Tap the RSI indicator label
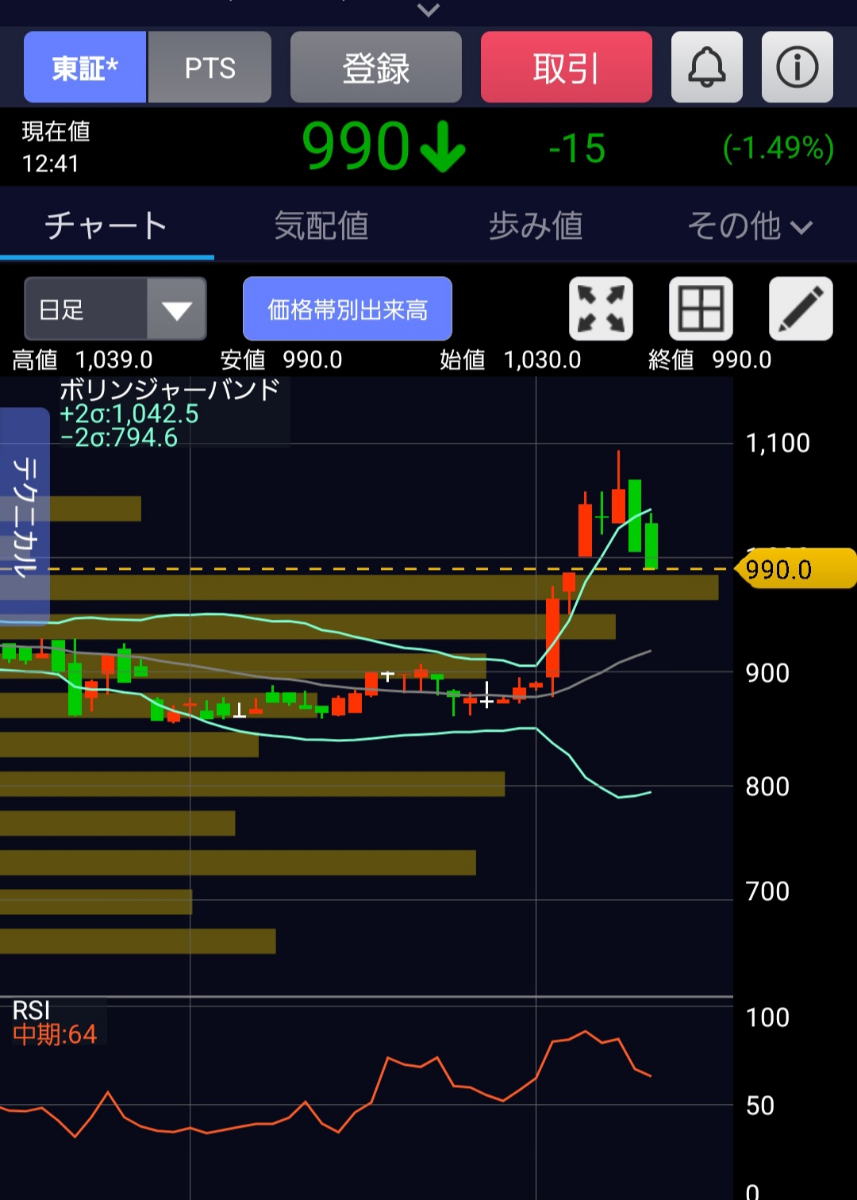 click(x=31, y=1010)
